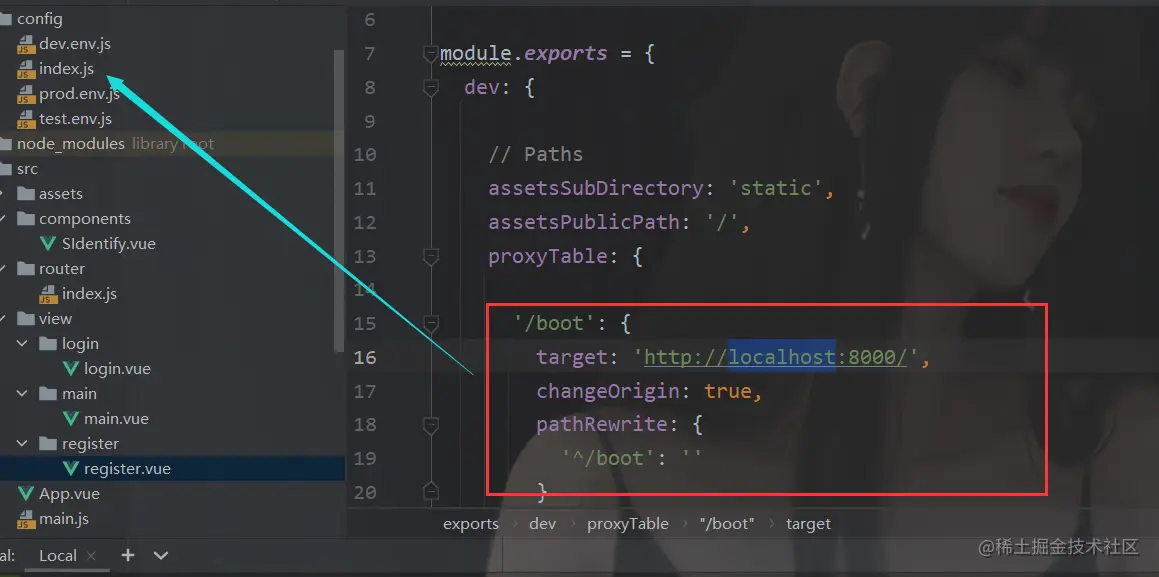Click the target breadcrumb
This screenshot has height=577, width=1159.
pyautogui.click(x=808, y=524)
